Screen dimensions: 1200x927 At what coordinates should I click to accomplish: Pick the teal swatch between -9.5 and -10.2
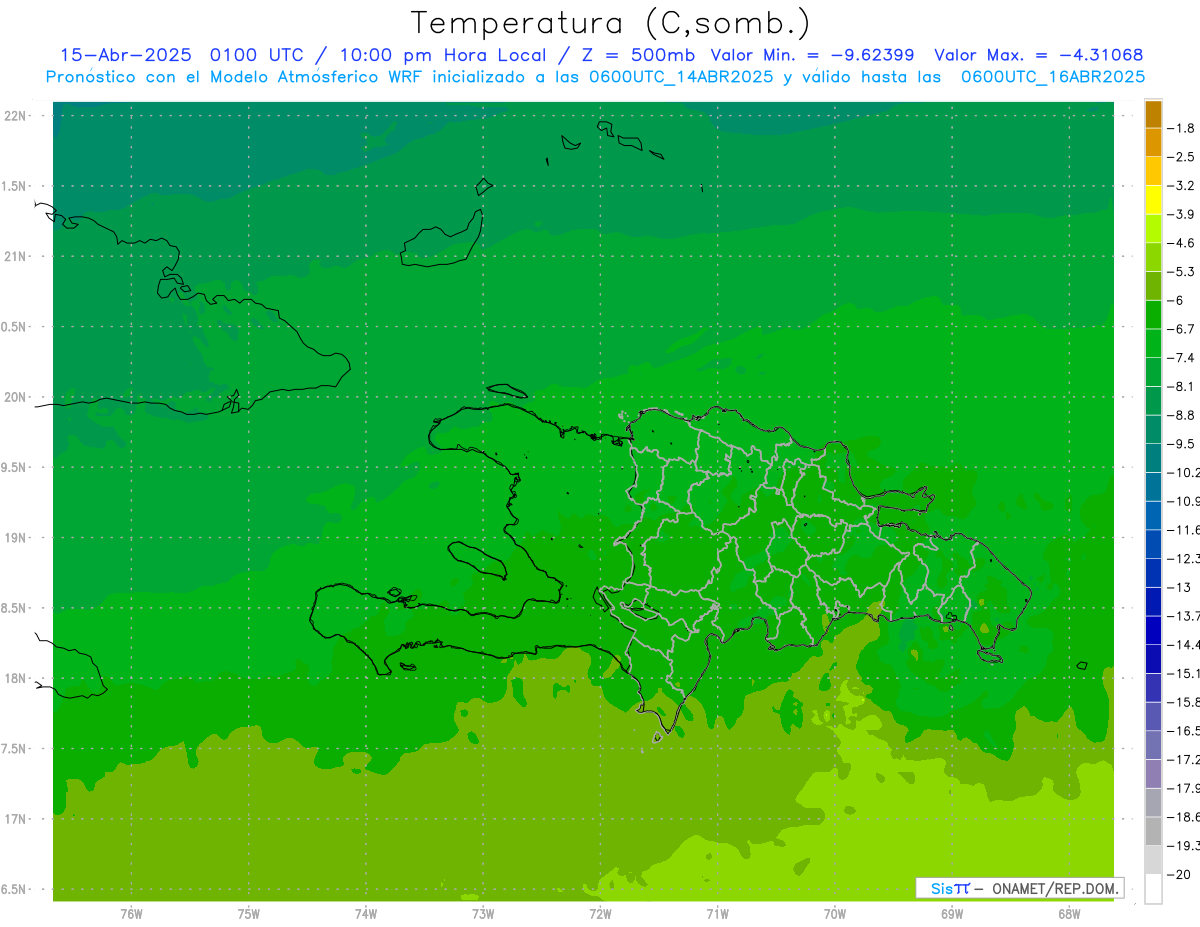pos(1153,458)
